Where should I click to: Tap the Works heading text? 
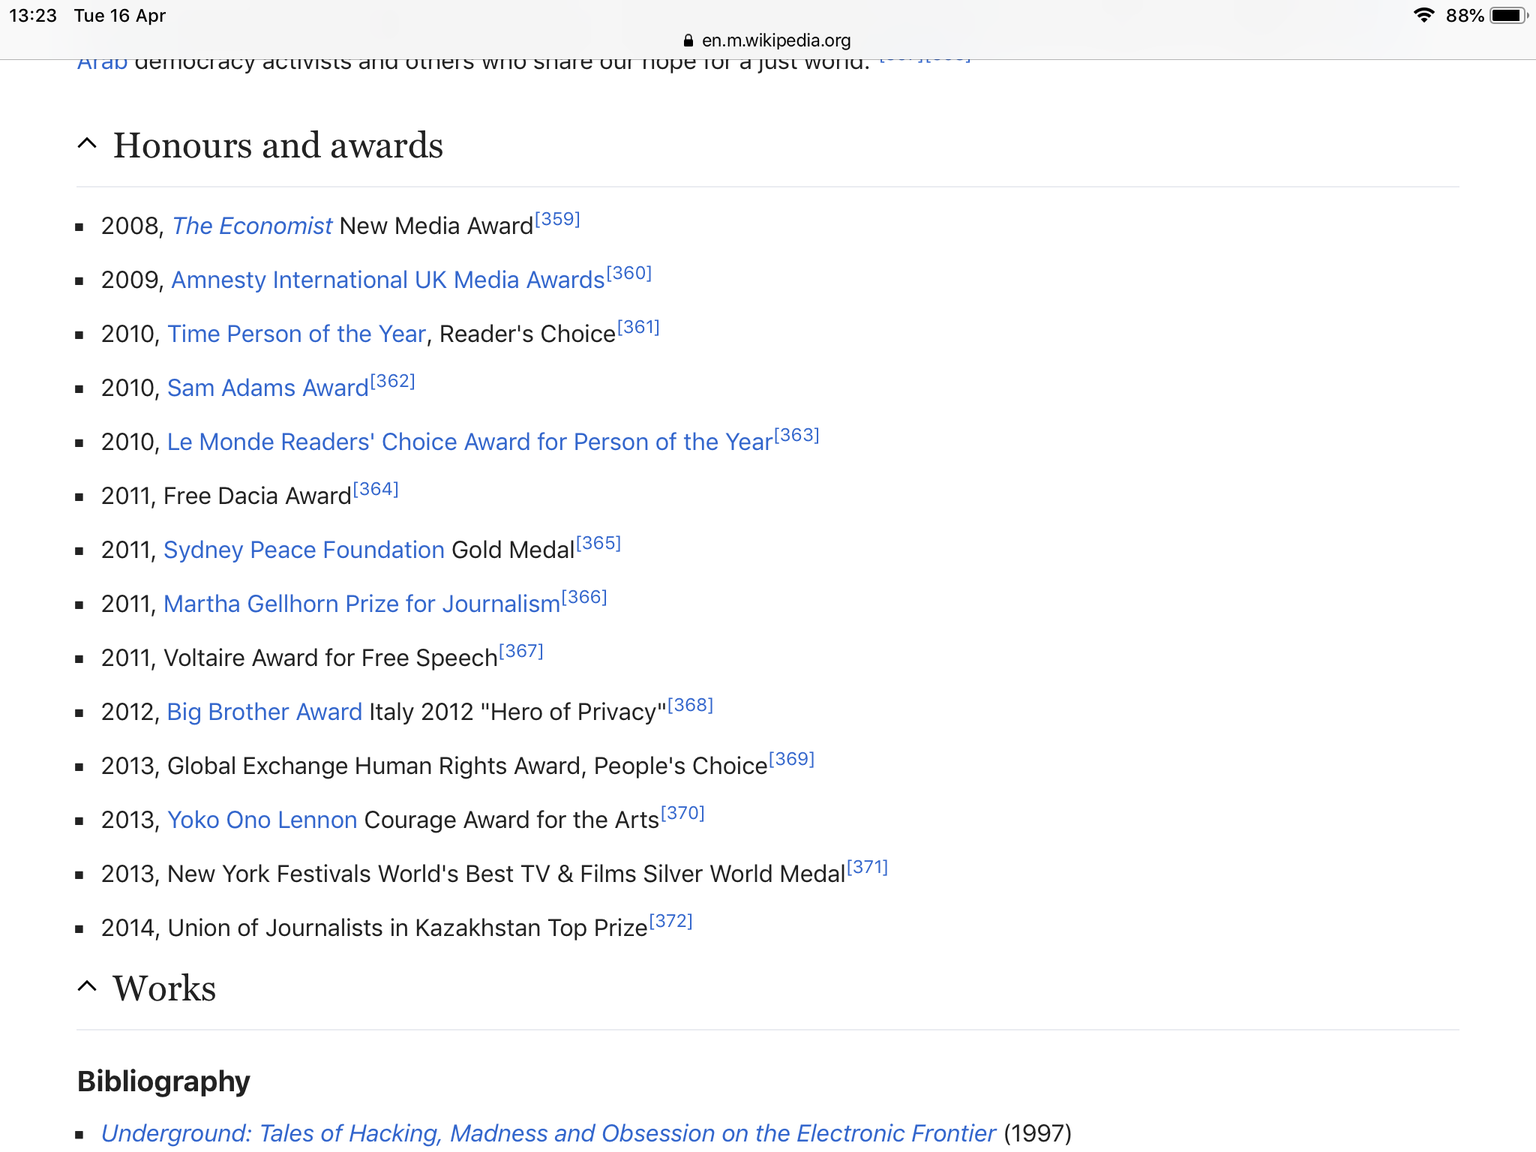point(164,989)
